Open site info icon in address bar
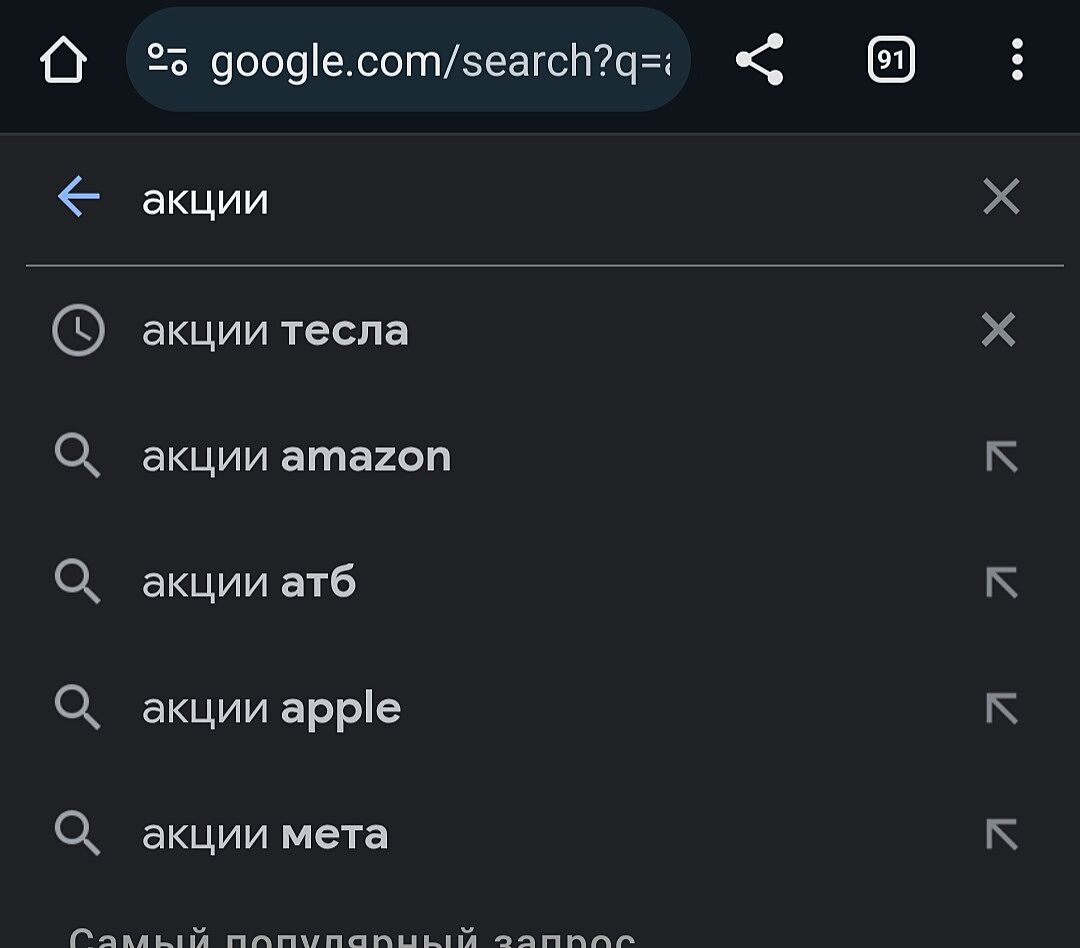This screenshot has height=948, width=1080. pos(167,61)
